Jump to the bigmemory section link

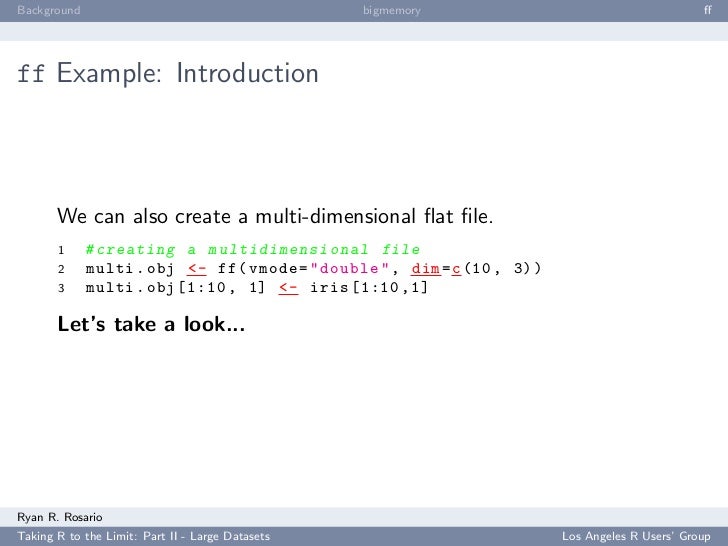tap(392, 10)
